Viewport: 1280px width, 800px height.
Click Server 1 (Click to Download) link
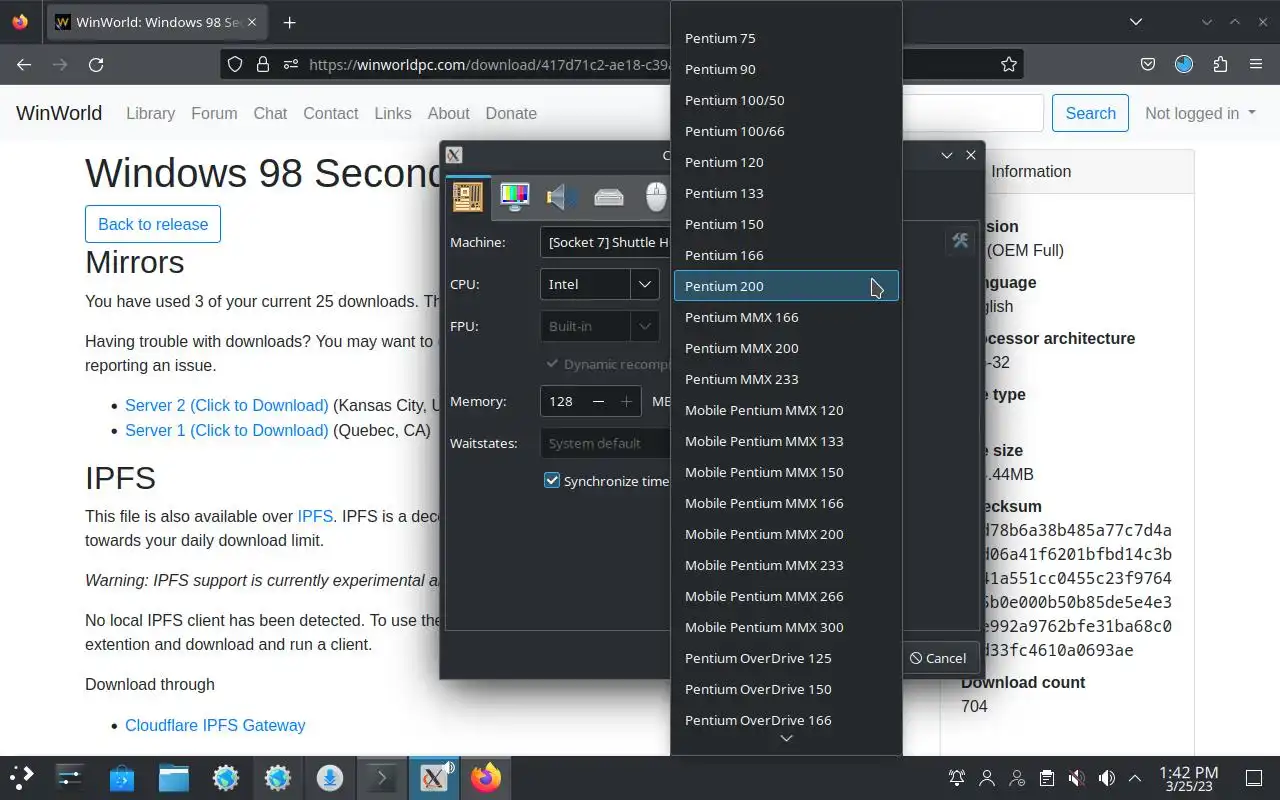226,430
